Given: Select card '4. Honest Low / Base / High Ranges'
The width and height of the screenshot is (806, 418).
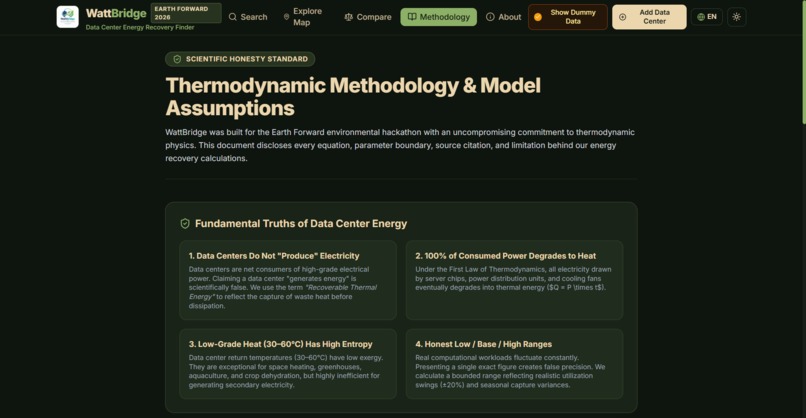Looking at the screenshot, I should [515, 364].
